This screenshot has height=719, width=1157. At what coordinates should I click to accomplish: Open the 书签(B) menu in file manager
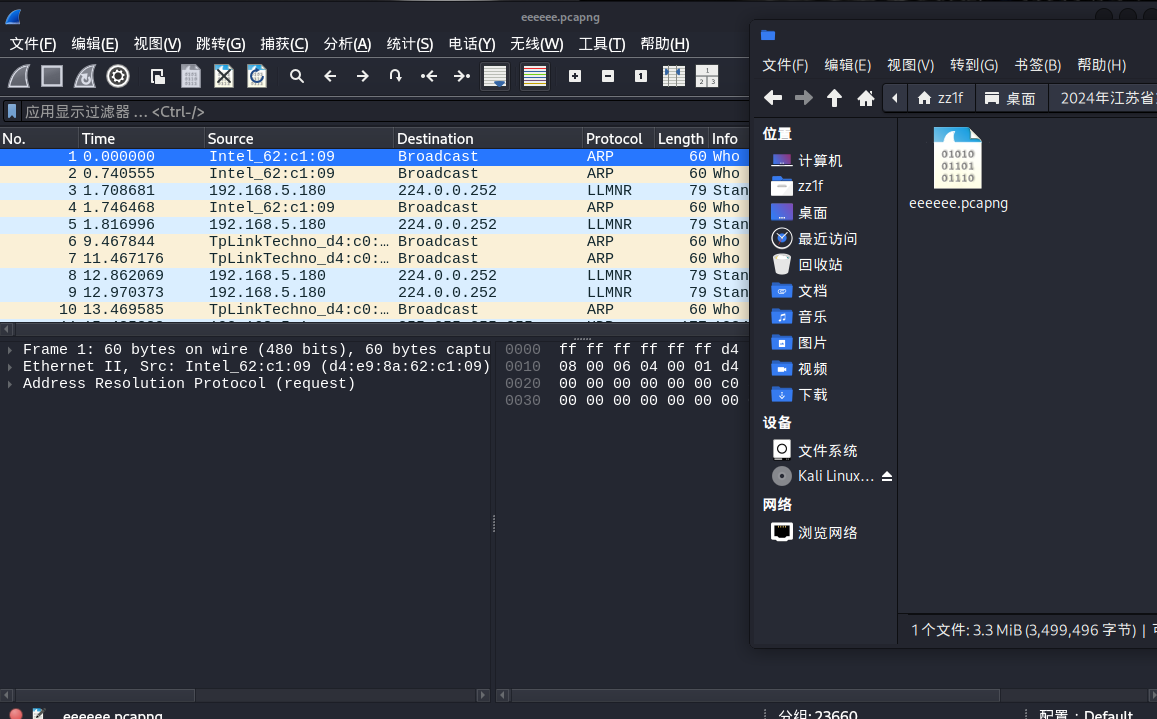(x=1037, y=65)
